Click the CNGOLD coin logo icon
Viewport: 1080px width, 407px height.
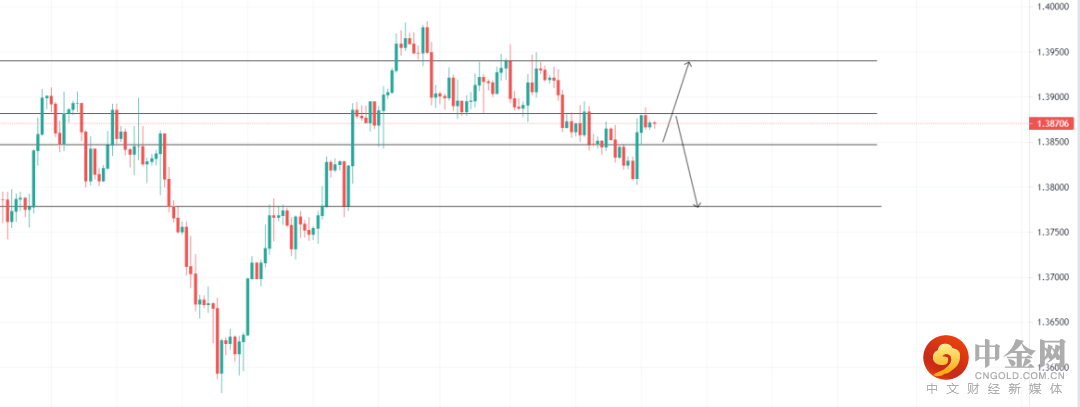[944, 355]
